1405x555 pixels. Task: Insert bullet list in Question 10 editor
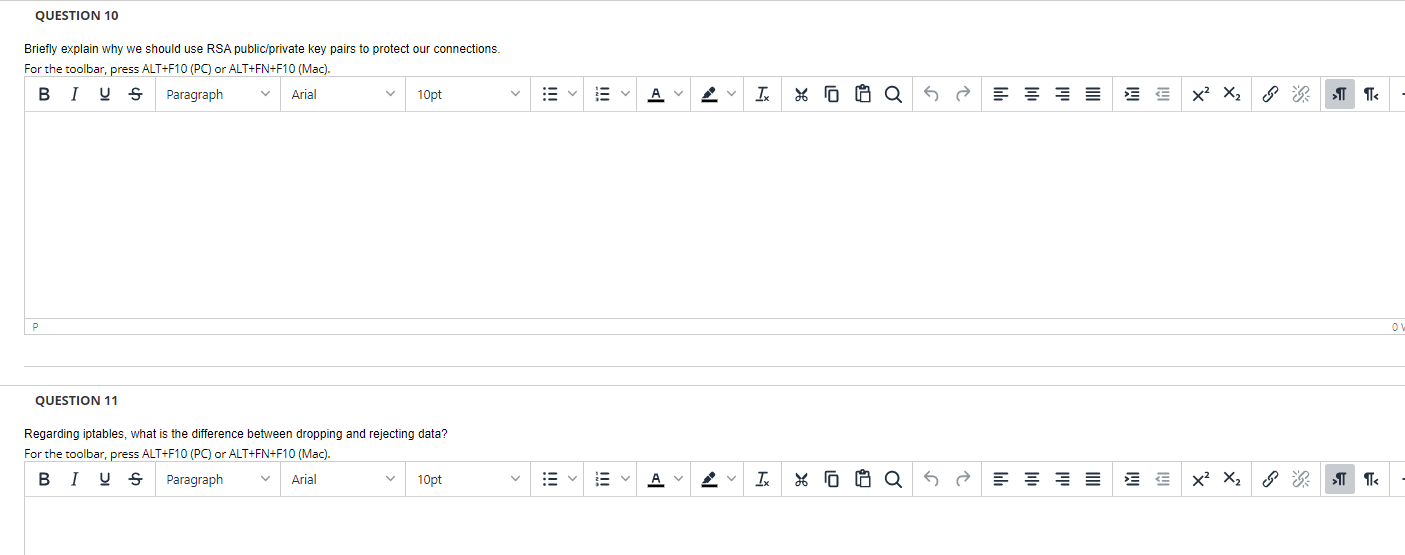pyautogui.click(x=549, y=94)
